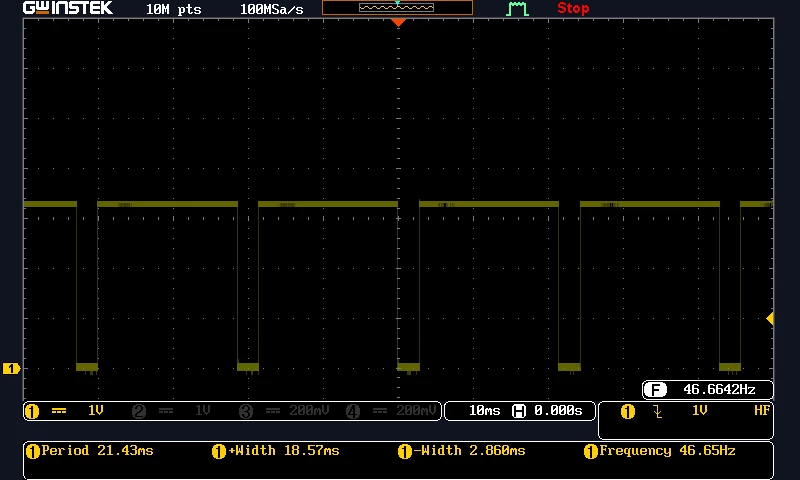The width and height of the screenshot is (800, 480).
Task: Click the channel 4 200mV scale value
Action: pos(416,411)
